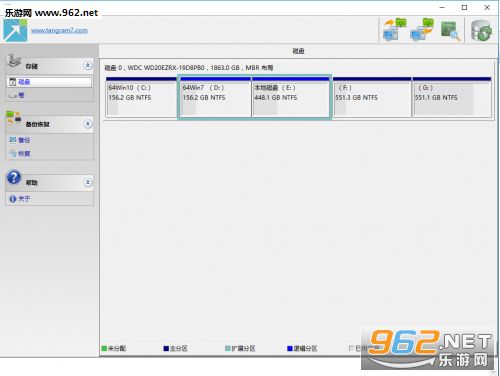Click the restore toolbar icon next to backup
Image resolution: width=500 pixels, height=376 pixels.
pos(422,29)
